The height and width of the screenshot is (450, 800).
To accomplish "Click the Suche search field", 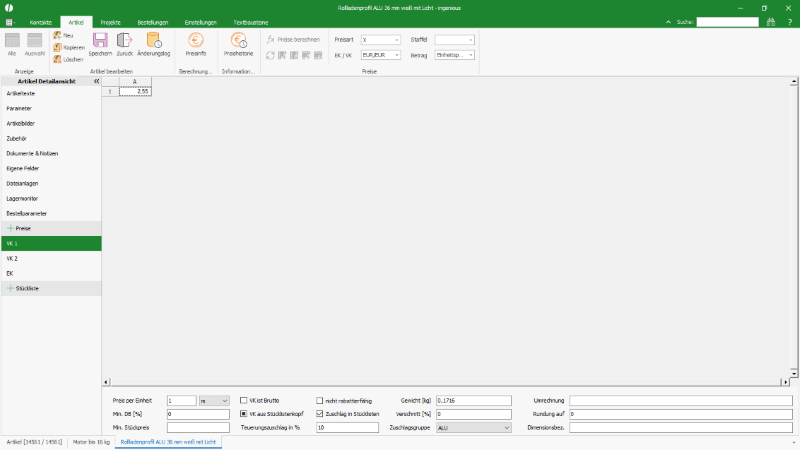I will tap(728, 22).
